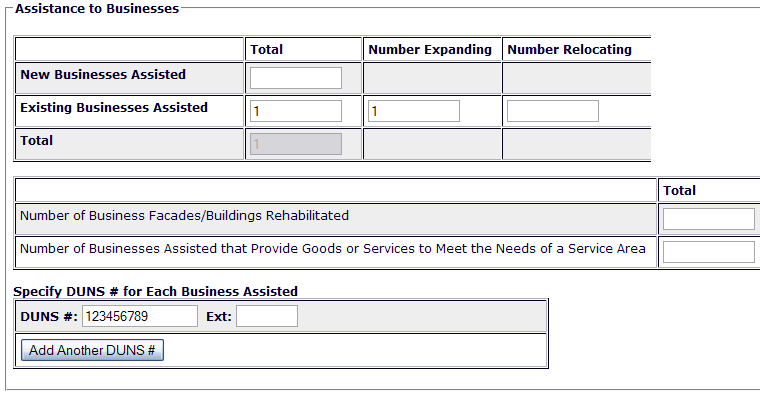This screenshot has width=760, height=401.
Task: Click the DUNS # field containing 123456789
Action: pyautogui.click(x=140, y=317)
